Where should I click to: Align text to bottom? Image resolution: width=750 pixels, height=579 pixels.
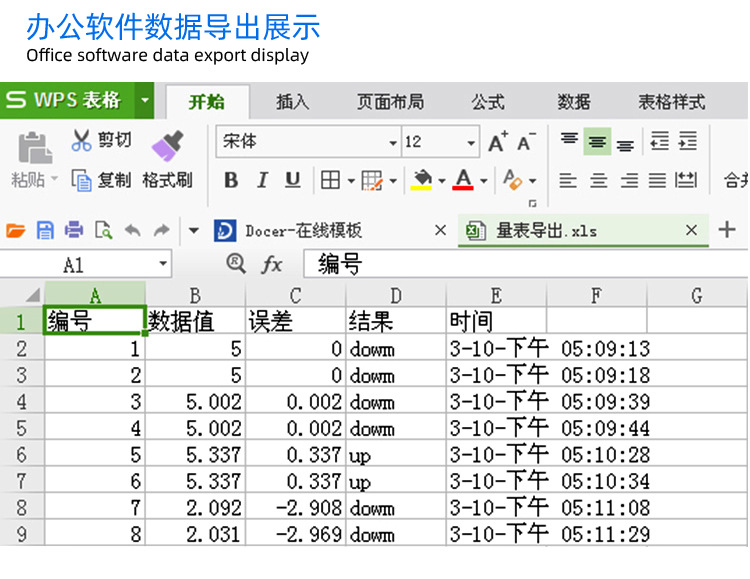click(625, 144)
